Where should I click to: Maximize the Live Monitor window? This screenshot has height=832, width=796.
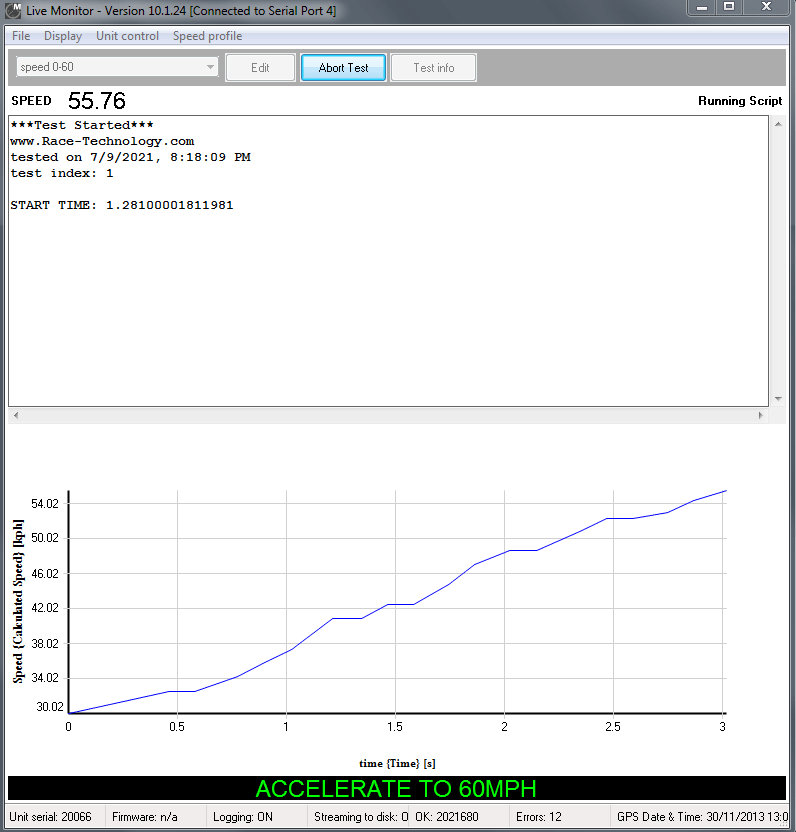pyautogui.click(x=730, y=7)
